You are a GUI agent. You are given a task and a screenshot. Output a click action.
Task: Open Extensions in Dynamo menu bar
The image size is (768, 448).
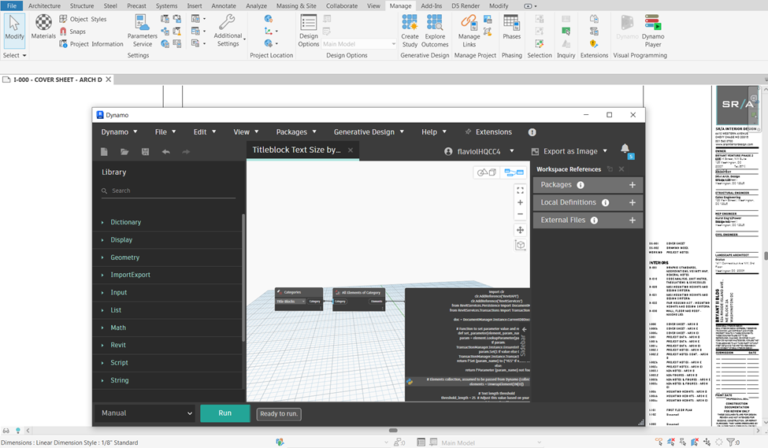pyautogui.click(x=488, y=132)
